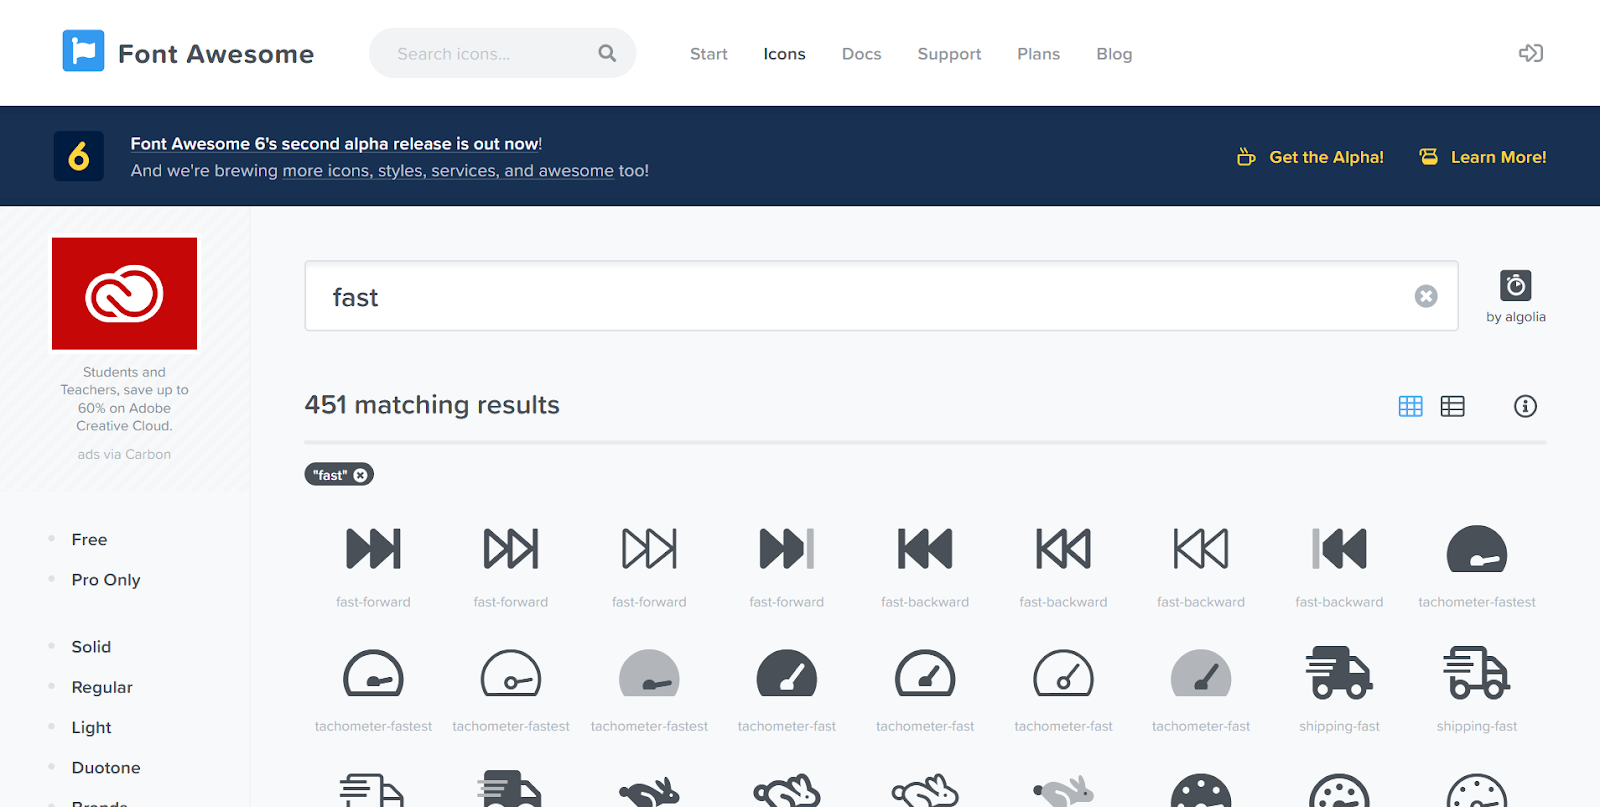The height and width of the screenshot is (807, 1600).
Task: Switch to grid view of results
Action: [x=1411, y=406]
